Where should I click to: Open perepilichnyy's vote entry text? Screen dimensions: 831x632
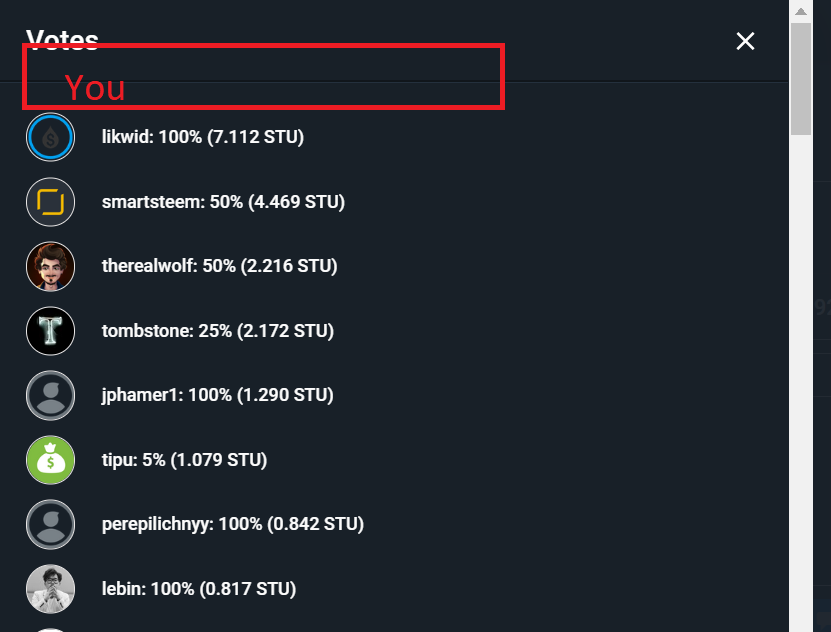[232, 524]
